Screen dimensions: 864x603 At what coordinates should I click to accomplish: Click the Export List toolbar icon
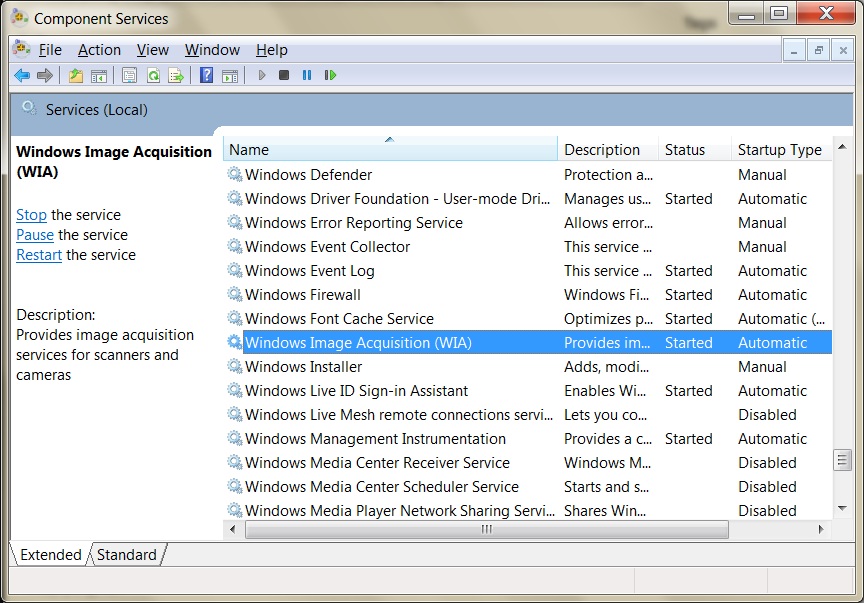pyautogui.click(x=176, y=75)
